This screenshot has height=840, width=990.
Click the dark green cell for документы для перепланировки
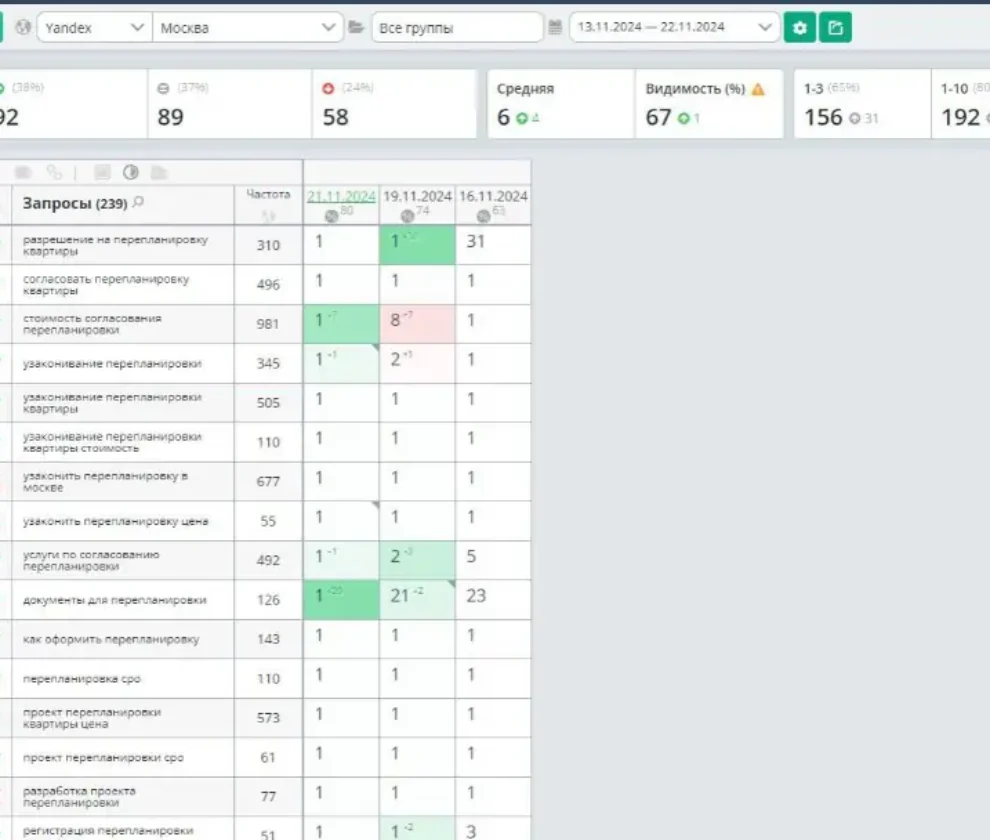pos(341,599)
